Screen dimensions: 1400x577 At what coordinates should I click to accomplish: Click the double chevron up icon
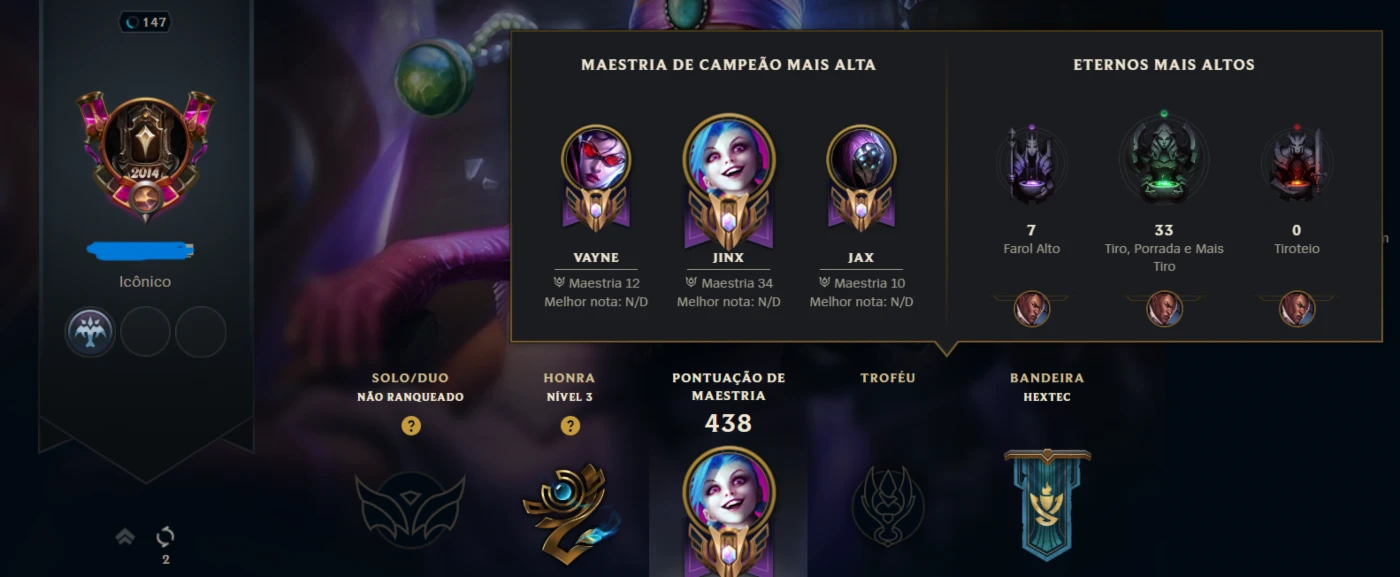125,537
